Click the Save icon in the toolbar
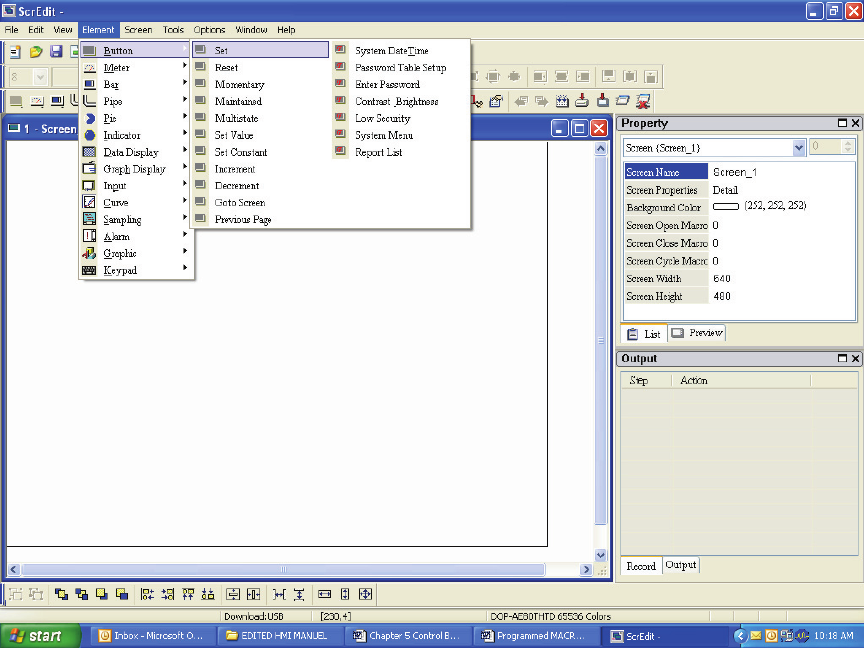This screenshot has width=864, height=648. click(x=56, y=51)
